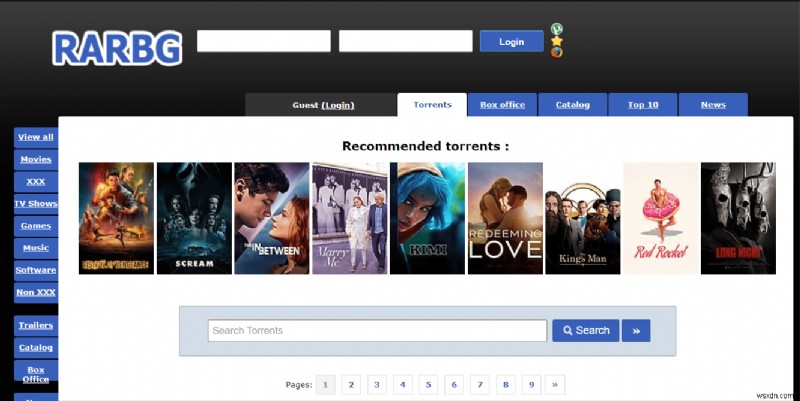Screen dimensions: 800x401
Task: Go to page 9
Action: 532,385
